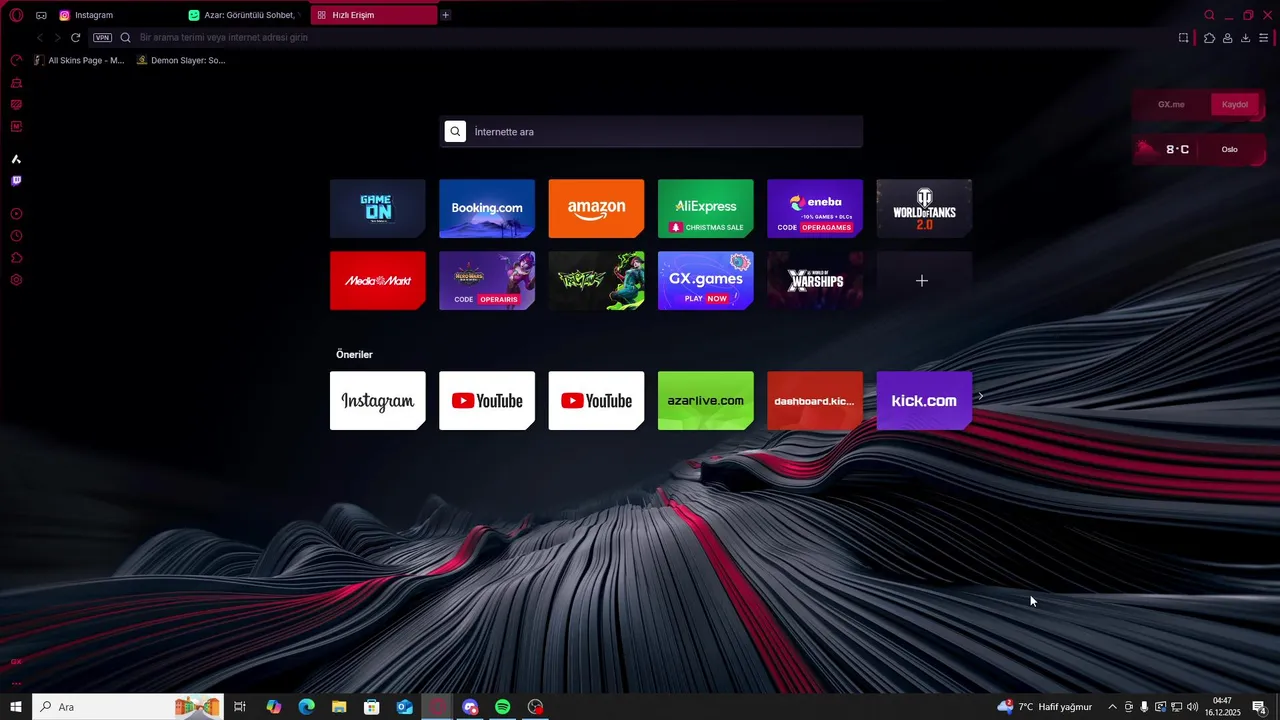Open the World of Tanks tile
The height and width of the screenshot is (720, 1280).
click(x=924, y=208)
